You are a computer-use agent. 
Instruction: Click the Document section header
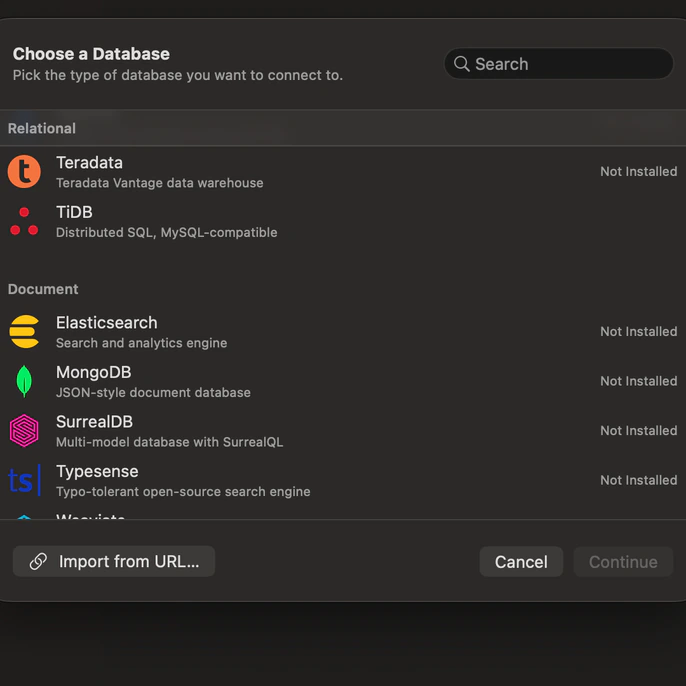pos(43,289)
